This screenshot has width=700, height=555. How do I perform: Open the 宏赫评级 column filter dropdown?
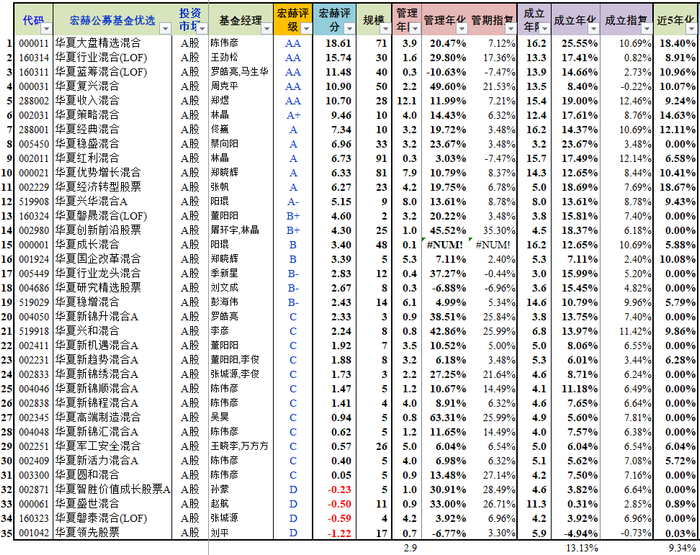(306, 29)
